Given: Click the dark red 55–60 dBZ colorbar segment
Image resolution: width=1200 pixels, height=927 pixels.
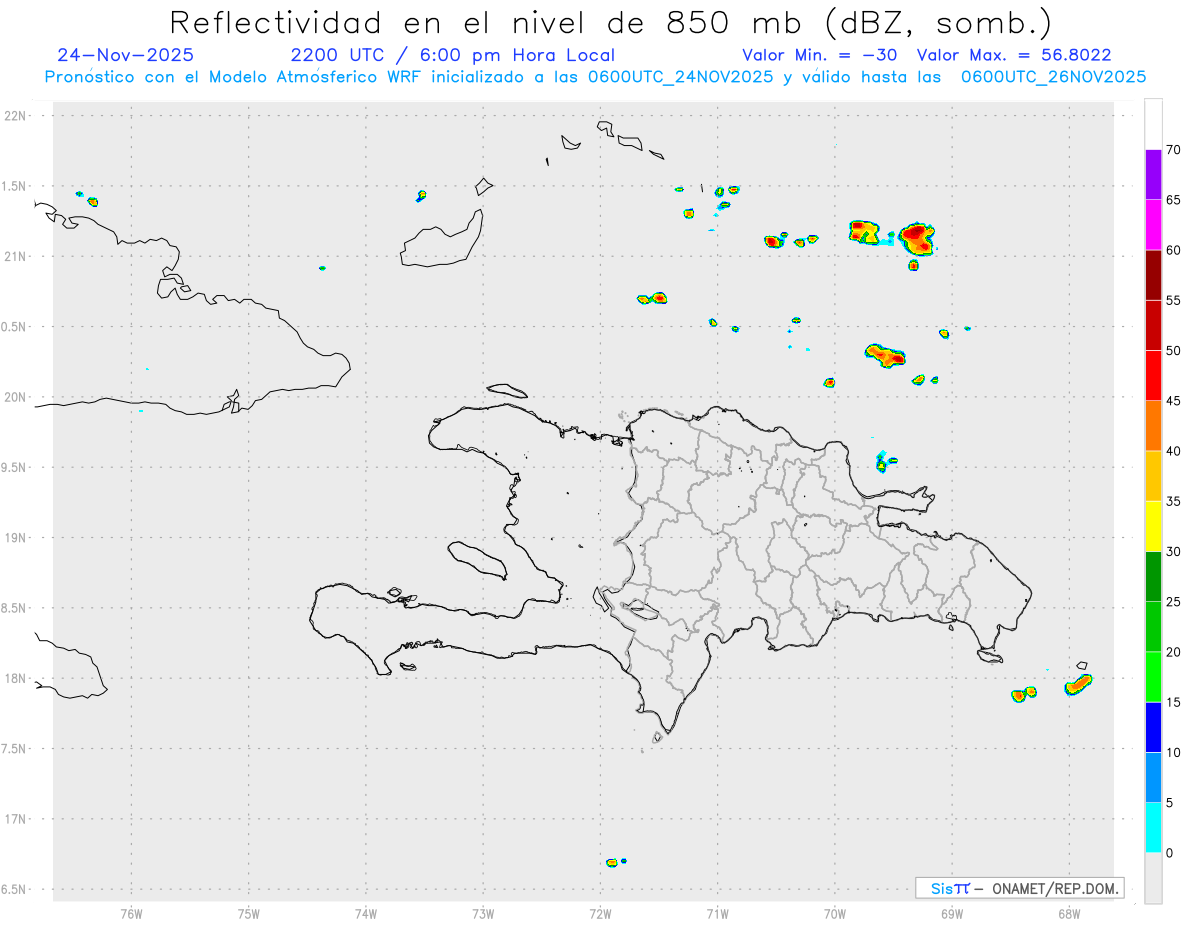Looking at the screenshot, I should pyautogui.click(x=1153, y=275).
